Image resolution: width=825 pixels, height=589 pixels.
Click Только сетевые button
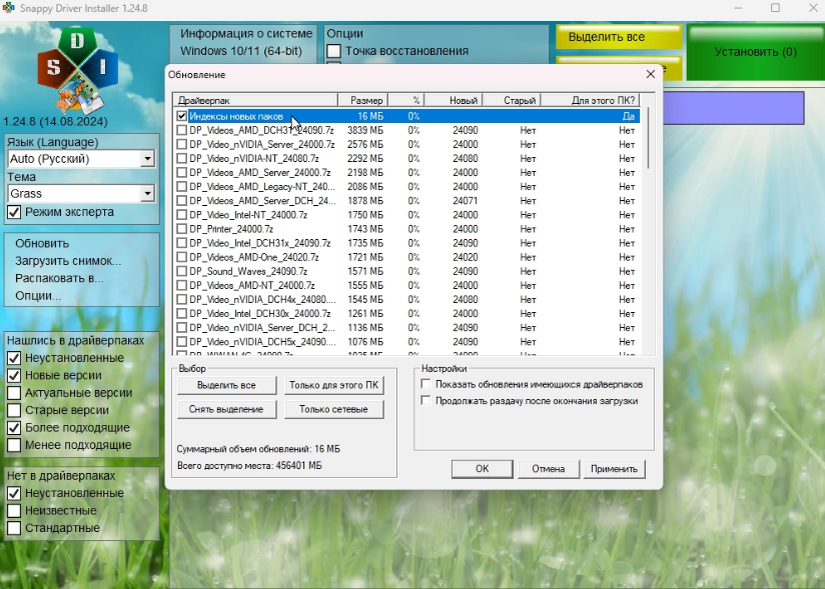click(334, 409)
